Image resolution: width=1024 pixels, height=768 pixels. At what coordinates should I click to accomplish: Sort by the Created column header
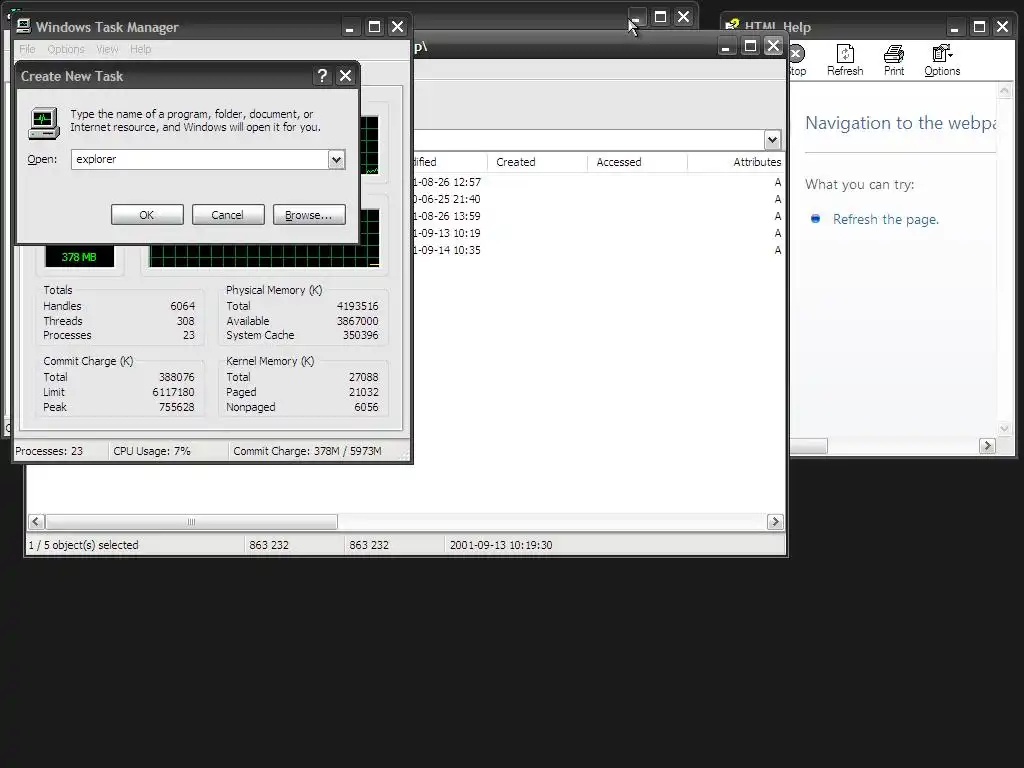pyautogui.click(x=537, y=162)
